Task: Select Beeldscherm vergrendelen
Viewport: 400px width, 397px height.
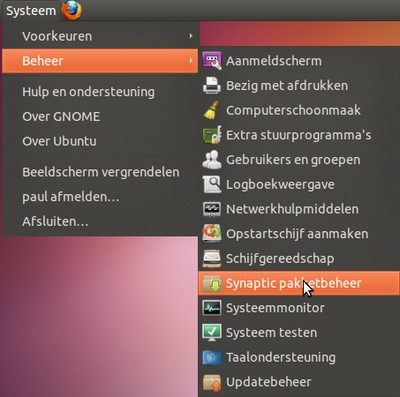Action: tap(100, 172)
